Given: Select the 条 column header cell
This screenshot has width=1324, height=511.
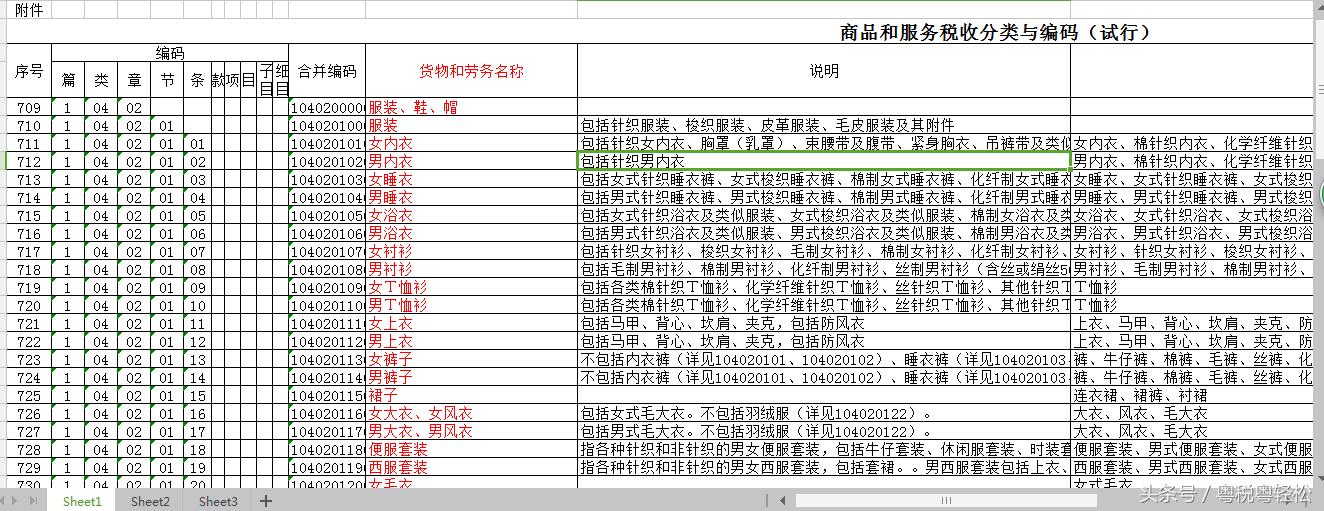Looking at the screenshot, I should [x=197, y=80].
